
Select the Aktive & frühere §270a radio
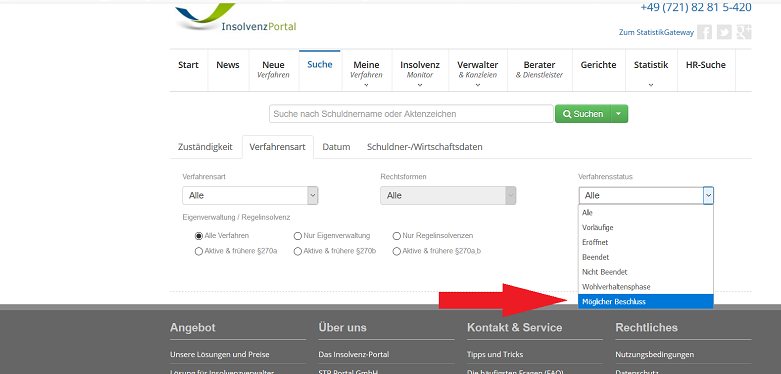pos(199,251)
